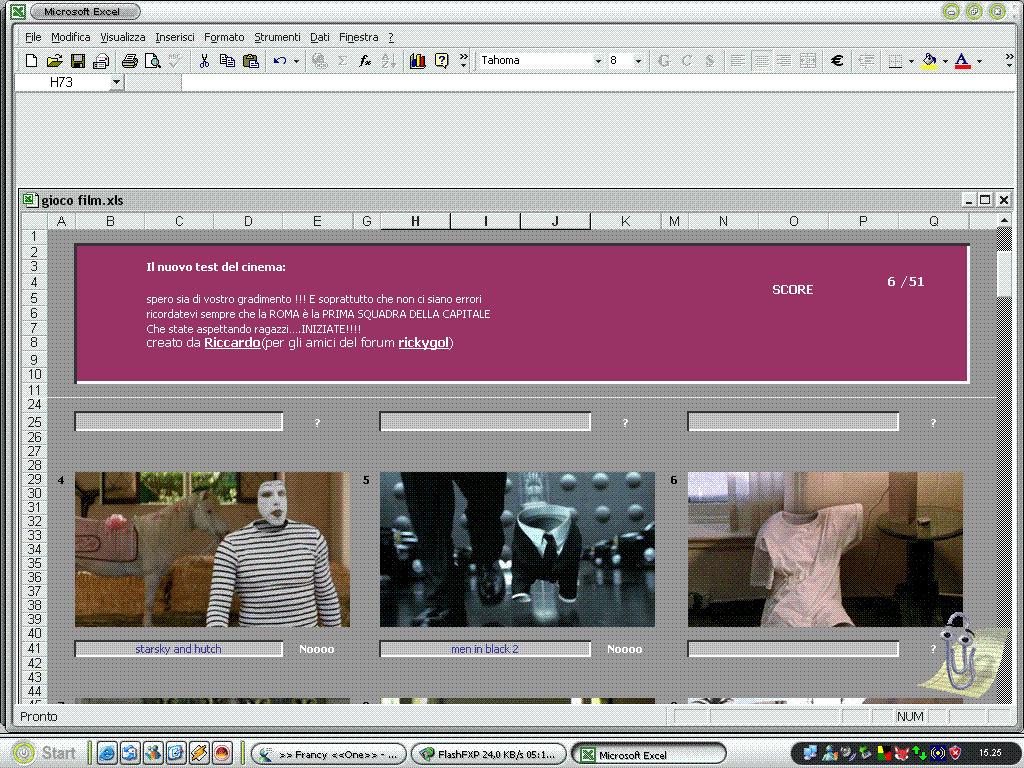Image resolution: width=1024 pixels, height=768 pixels.
Task: Open the undo history dropdown arrow
Action: pyautogui.click(x=296, y=61)
